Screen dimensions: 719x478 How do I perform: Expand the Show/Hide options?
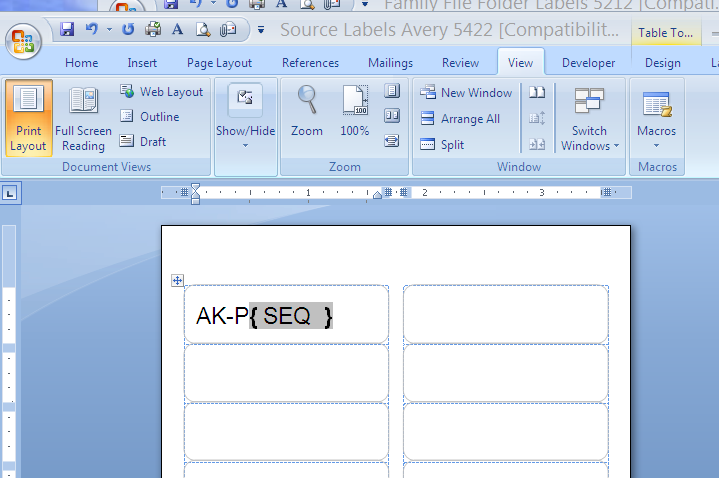click(x=245, y=118)
